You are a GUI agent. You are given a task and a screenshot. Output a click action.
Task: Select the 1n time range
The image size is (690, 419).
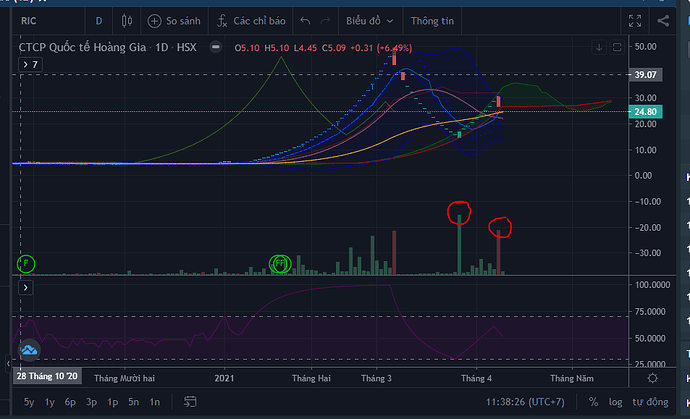click(x=154, y=401)
